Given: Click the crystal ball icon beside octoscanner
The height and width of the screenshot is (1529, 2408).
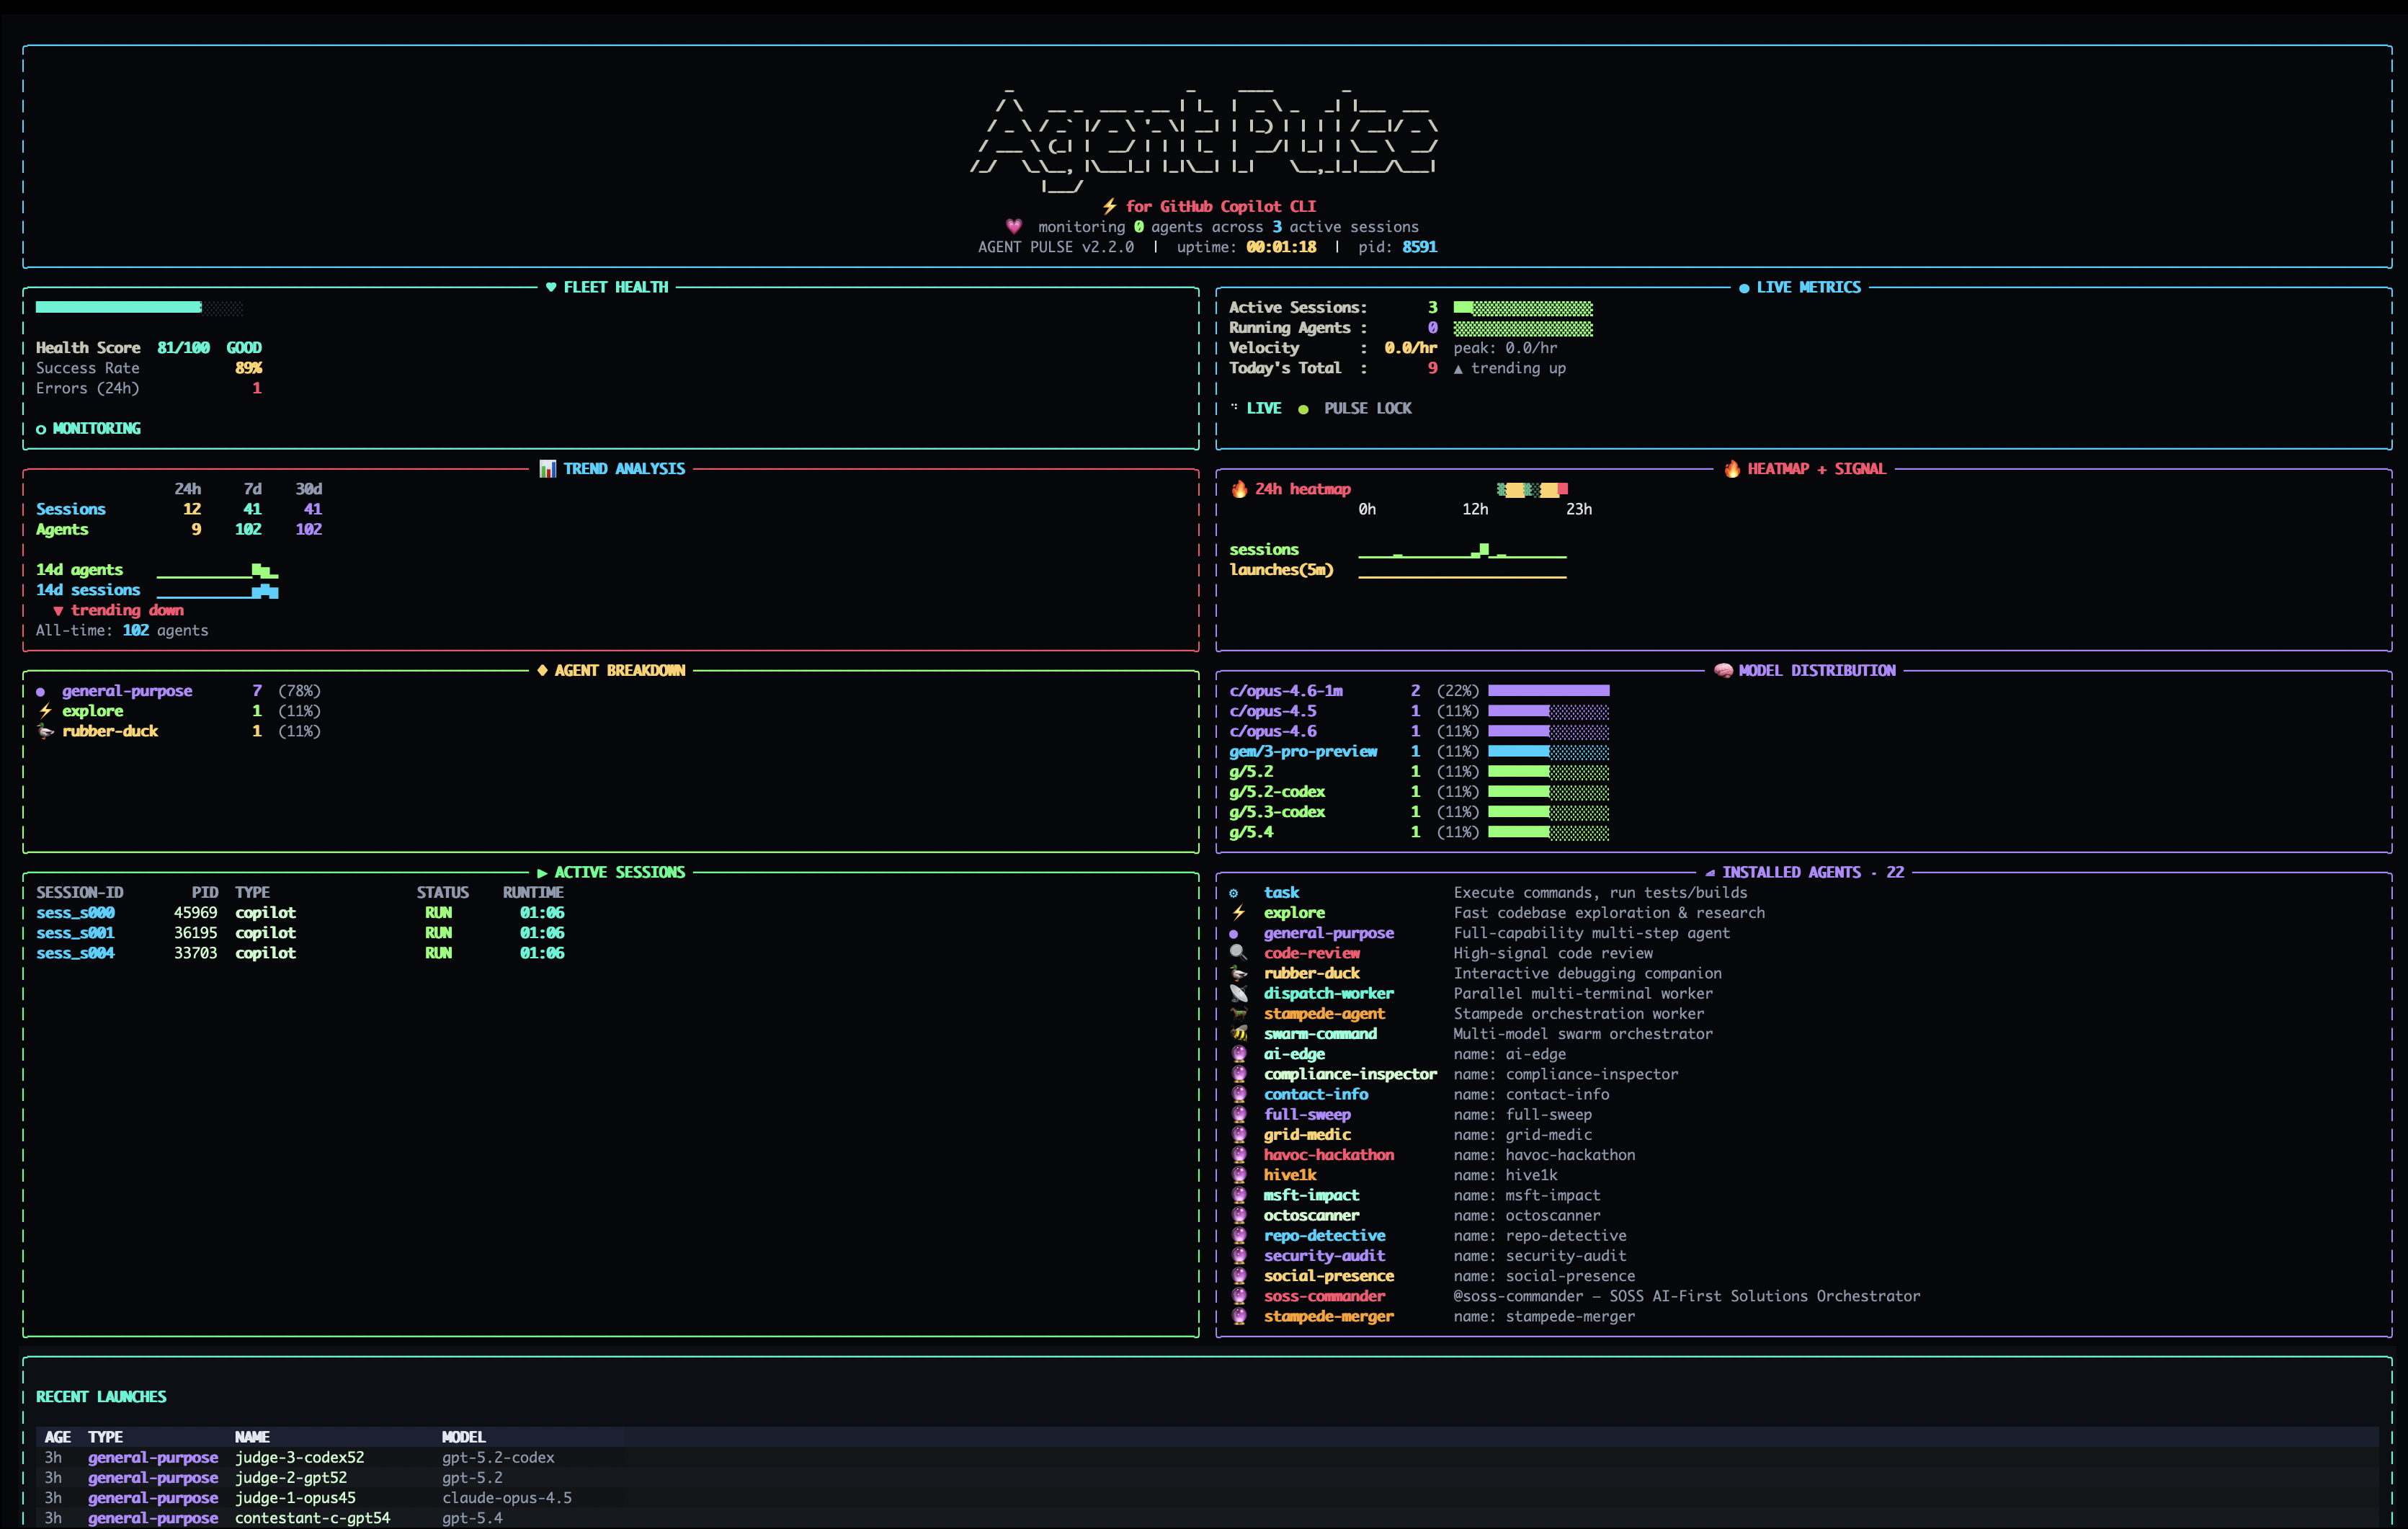Looking at the screenshot, I should [1238, 1215].
